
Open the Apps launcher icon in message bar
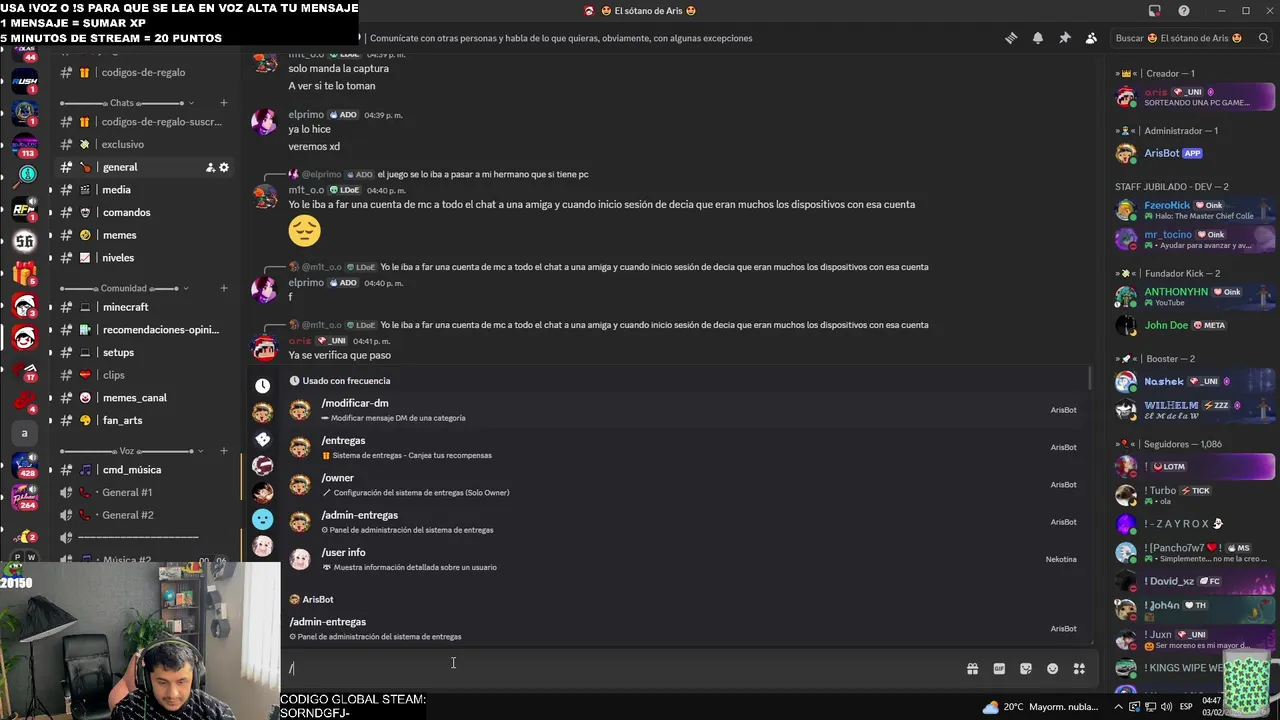click(x=1079, y=669)
